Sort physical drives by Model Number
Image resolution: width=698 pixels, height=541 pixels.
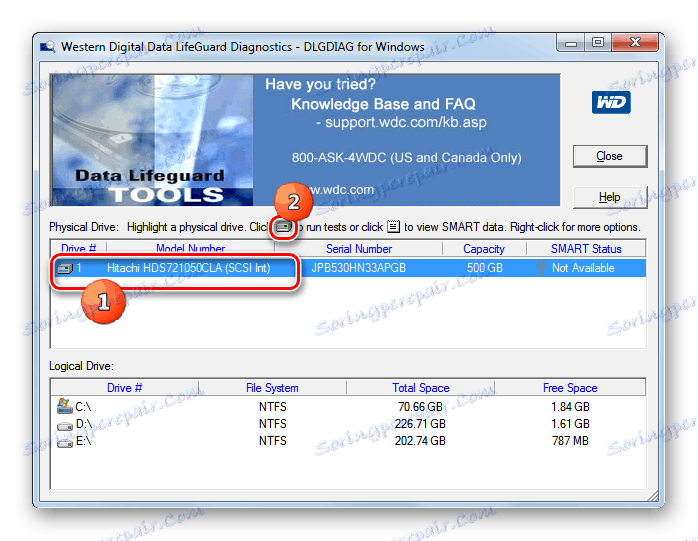[191, 248]
